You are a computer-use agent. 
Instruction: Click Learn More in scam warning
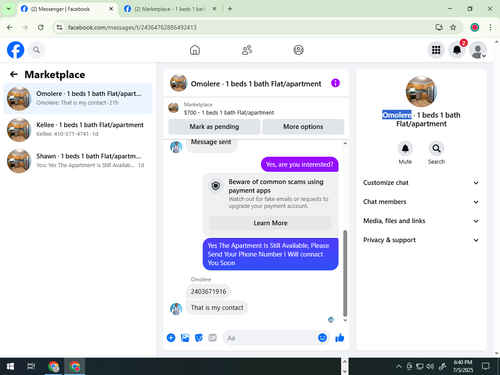(x=270, y=223)
